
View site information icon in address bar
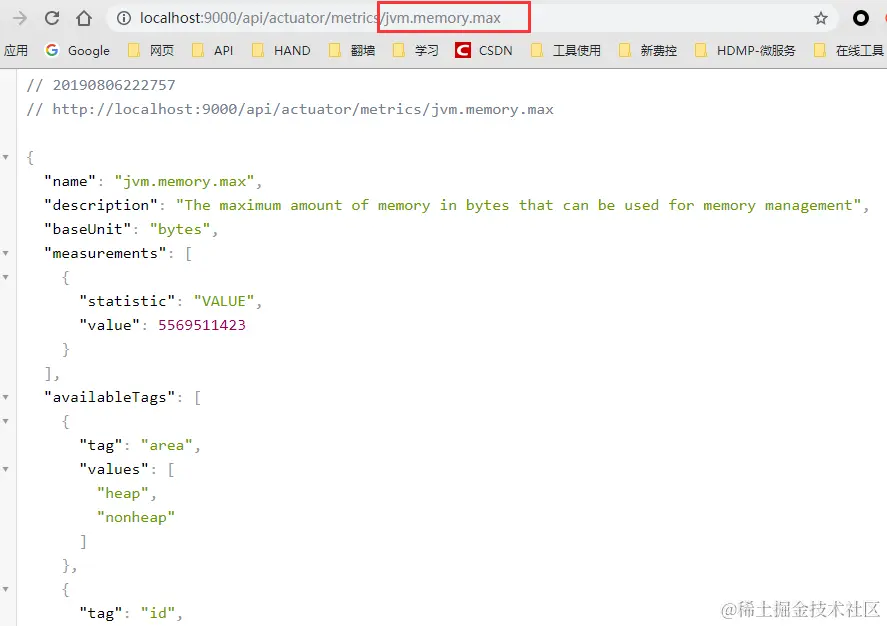click(x=123, y=18)
